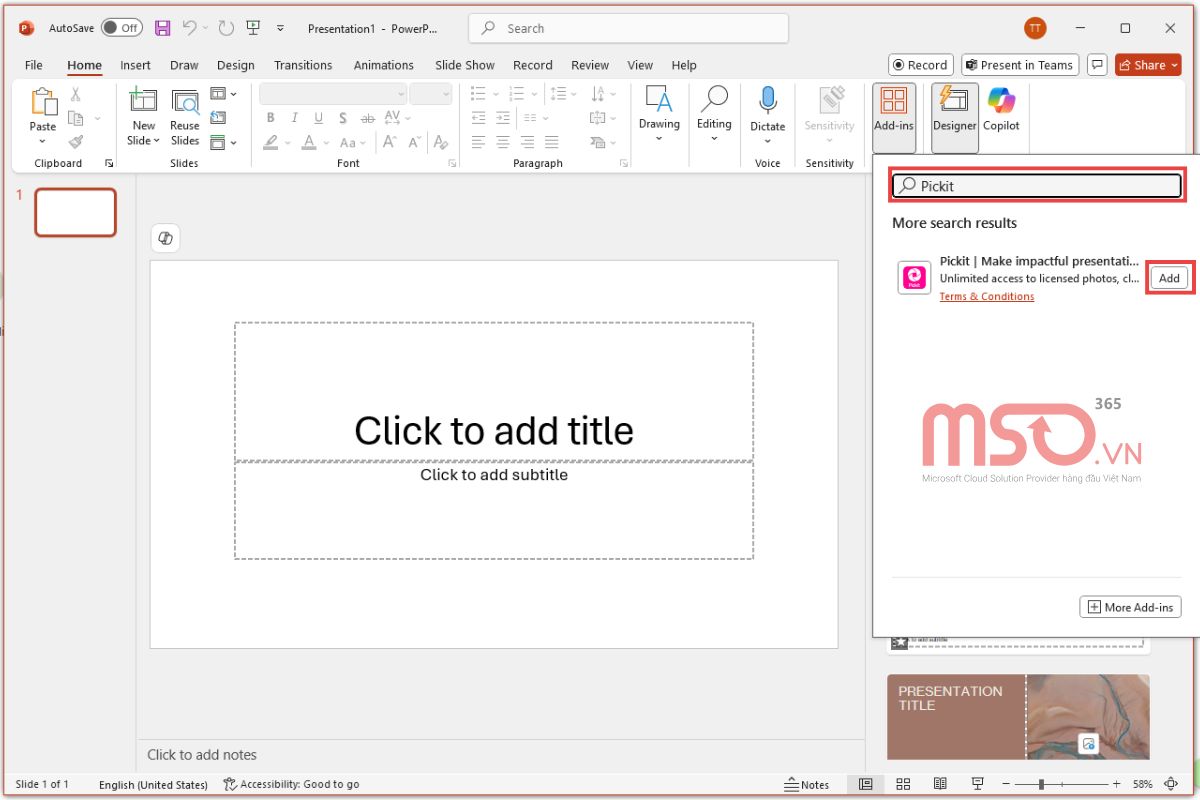Click the Paste clipboard icon
This screenshot has height=800, width=1200.
tap(43, 102)
